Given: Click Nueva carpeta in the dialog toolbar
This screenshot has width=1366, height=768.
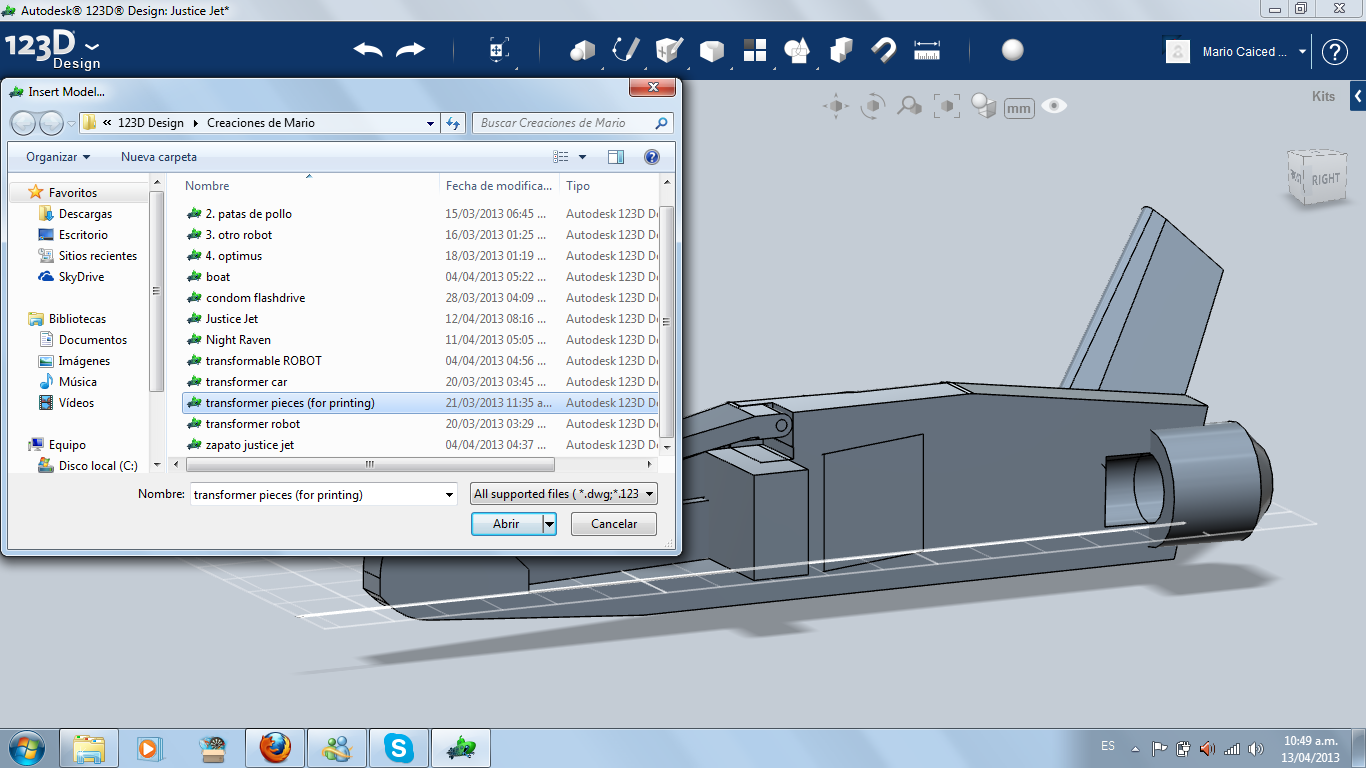Looking at the screenshot, I should 159,157.
